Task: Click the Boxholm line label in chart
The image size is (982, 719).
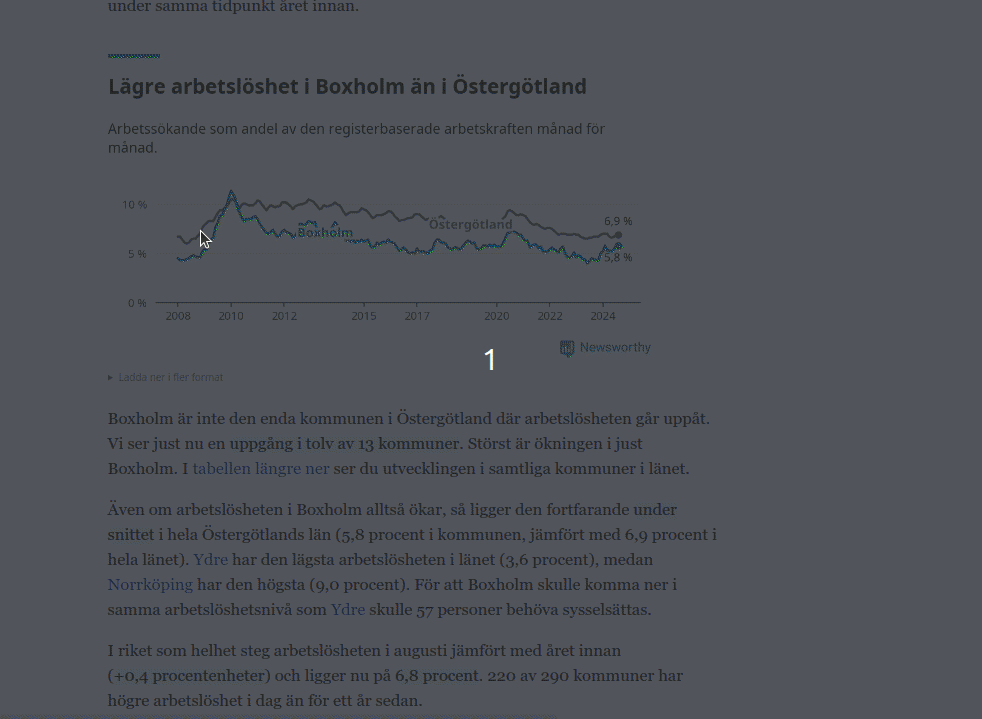Action: pyautogui.click(x=325, y=233)
